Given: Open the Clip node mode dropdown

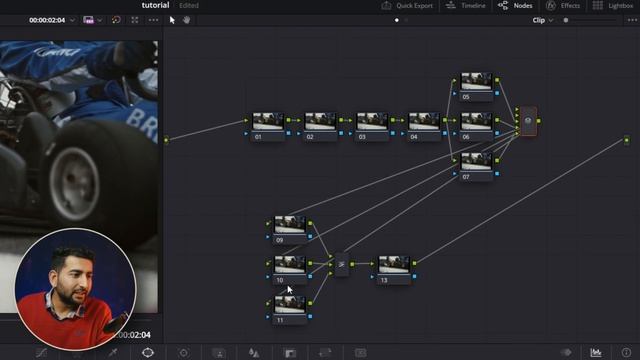Looking at the screenshot, I should point(542,20).
